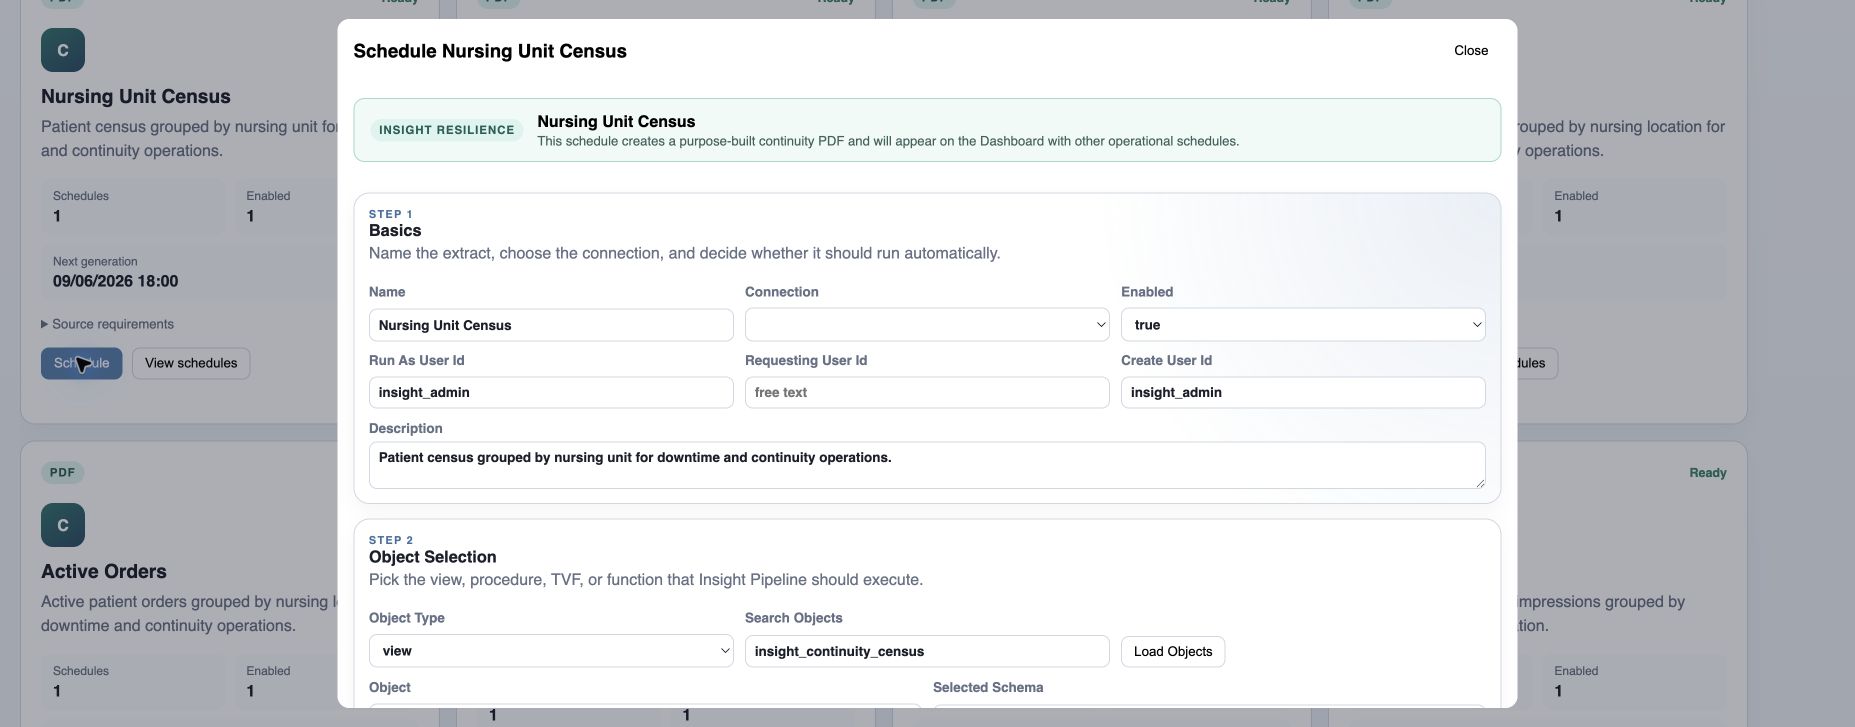Click the Requesting User Id field

click(927, 393)
